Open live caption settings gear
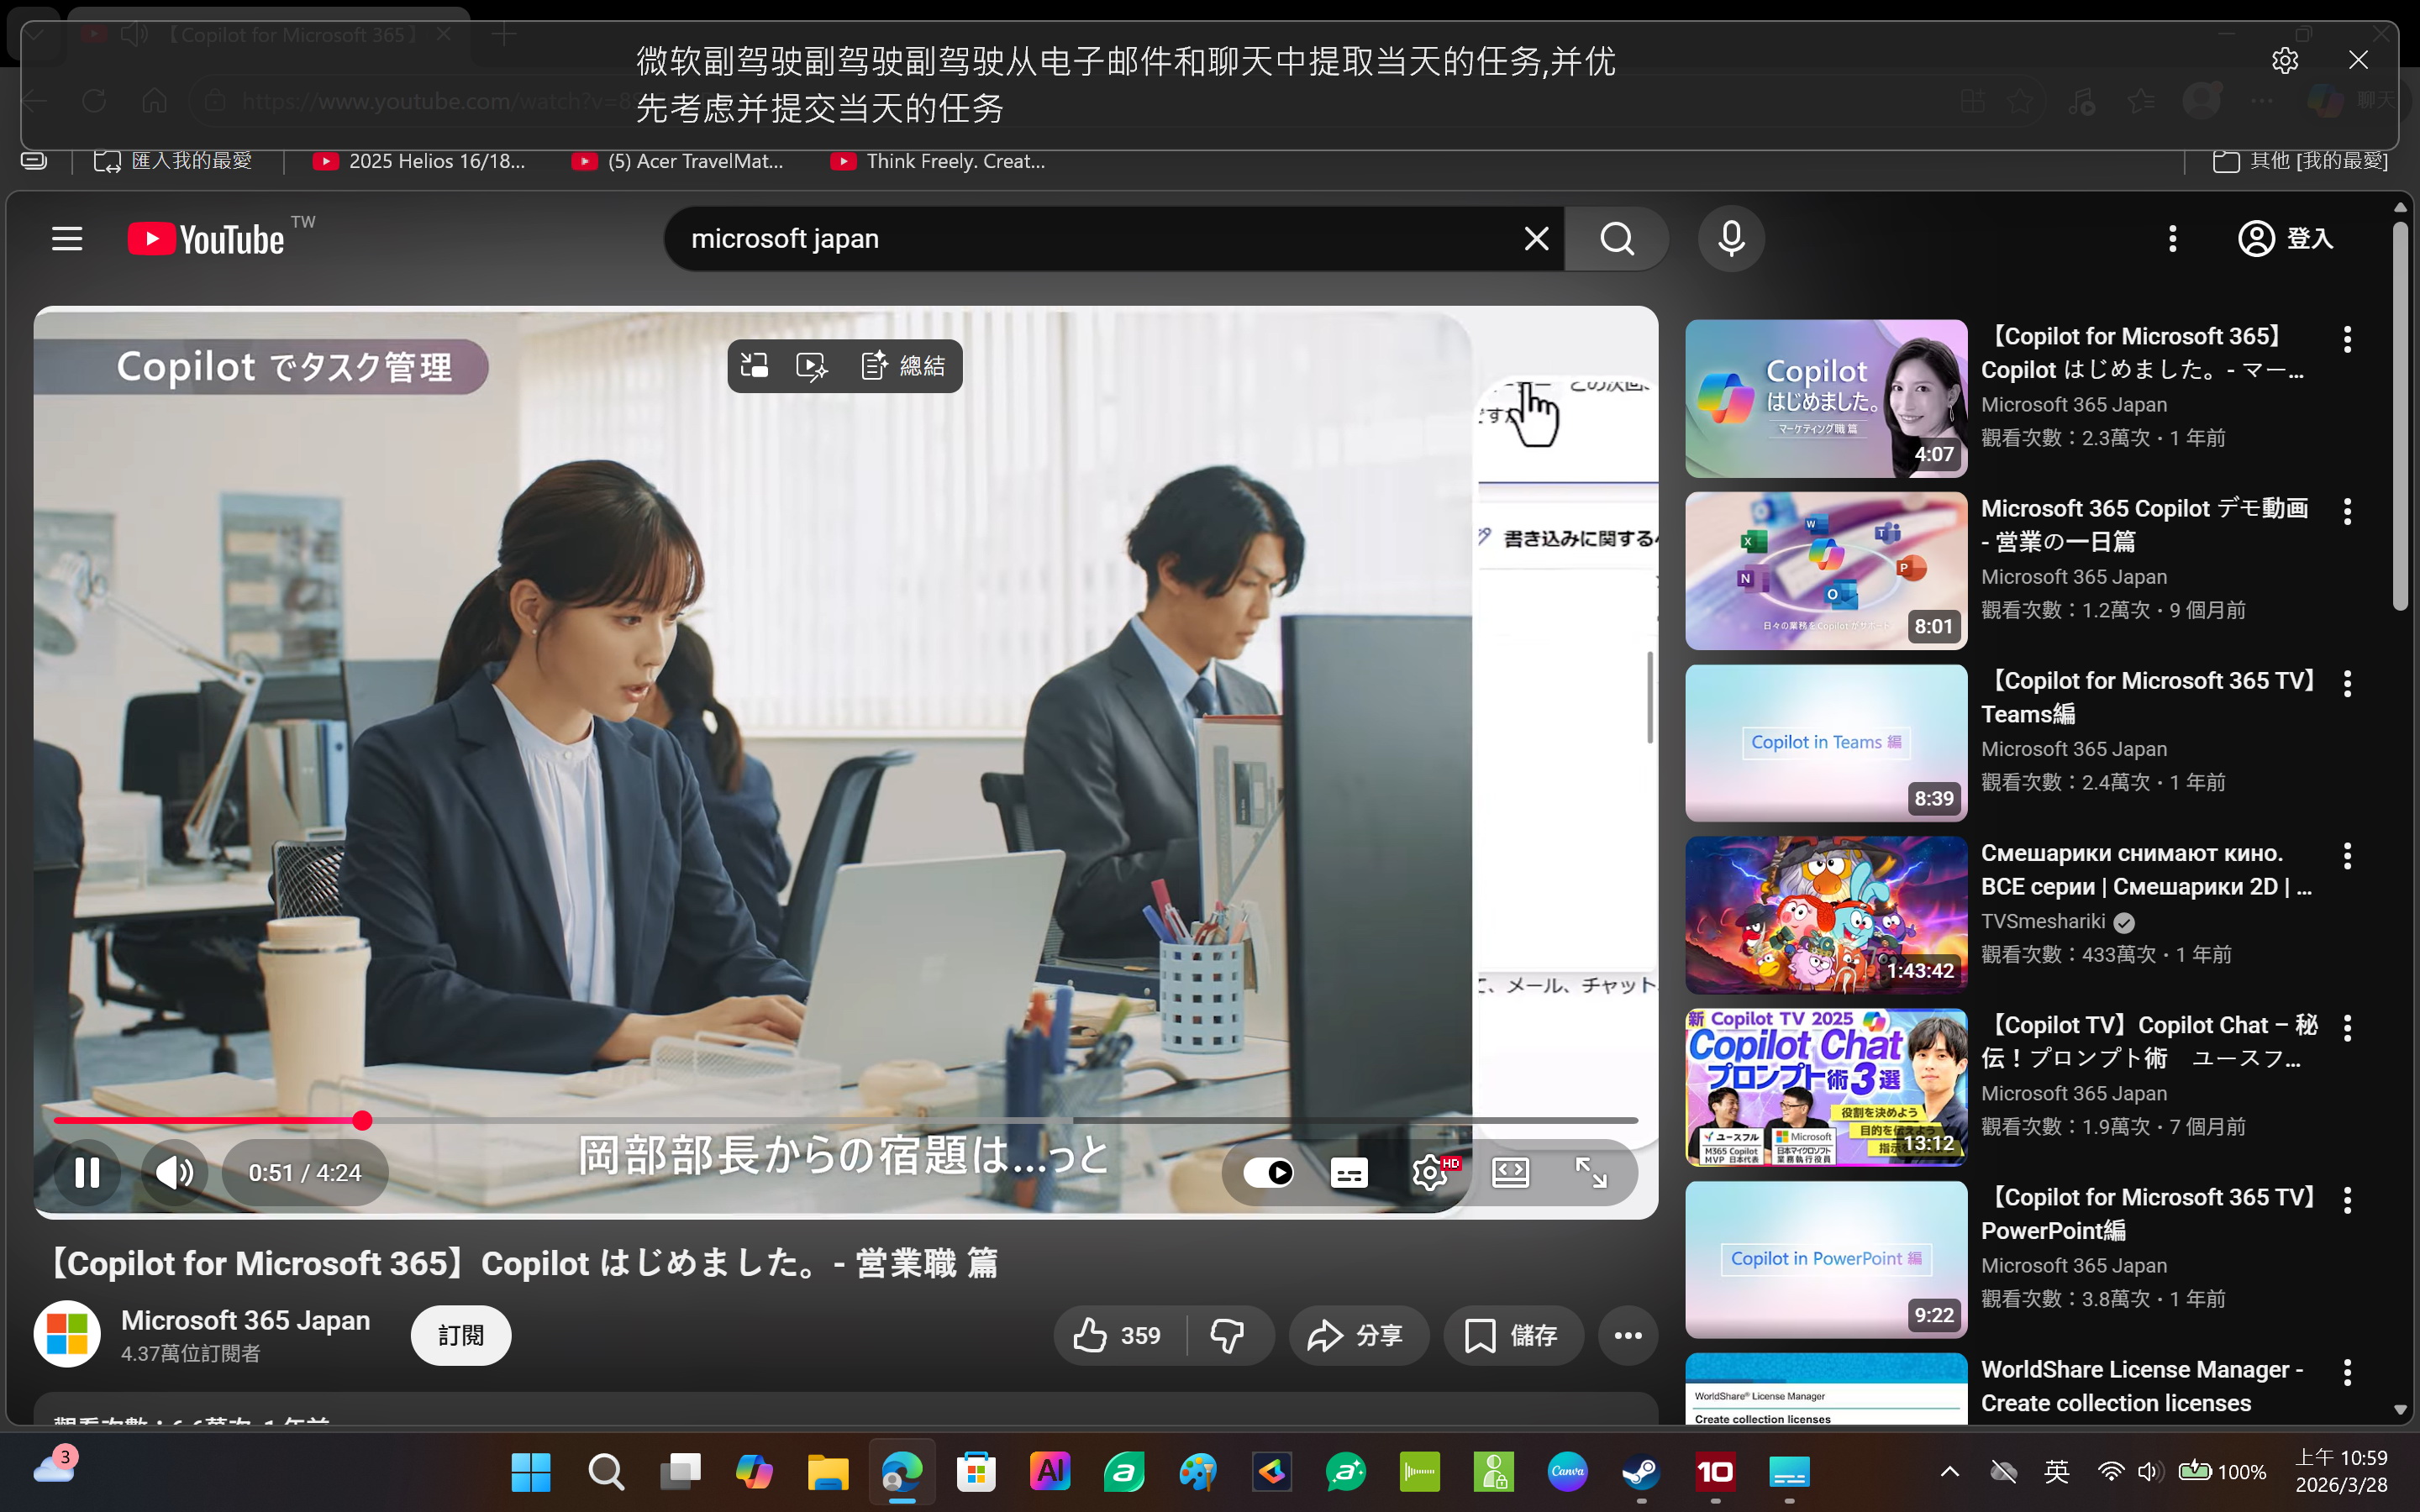The height and width of the screenshot is (1512, 2420). (x=2284, y=61)
